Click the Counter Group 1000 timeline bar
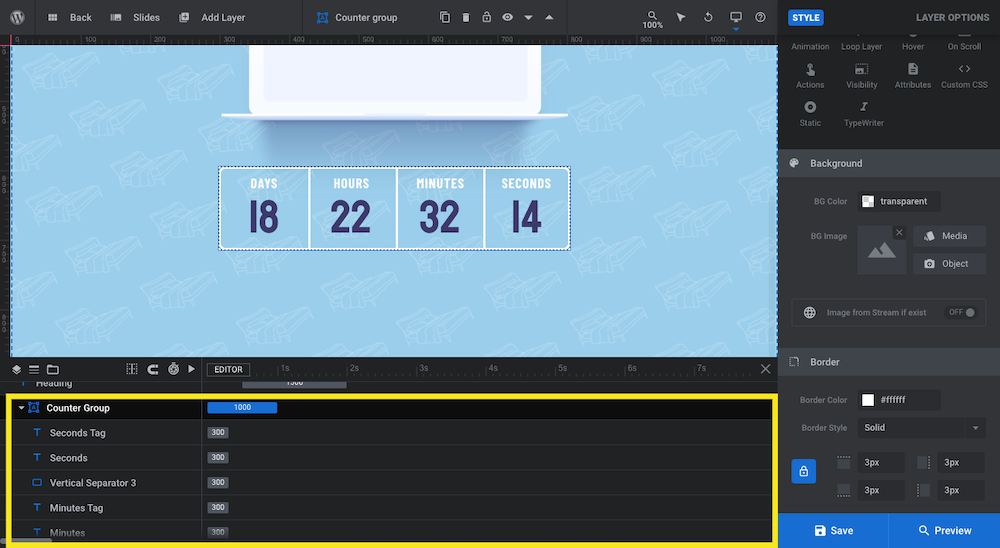Viewport: 1000px width, 548px height. [242, 408]
